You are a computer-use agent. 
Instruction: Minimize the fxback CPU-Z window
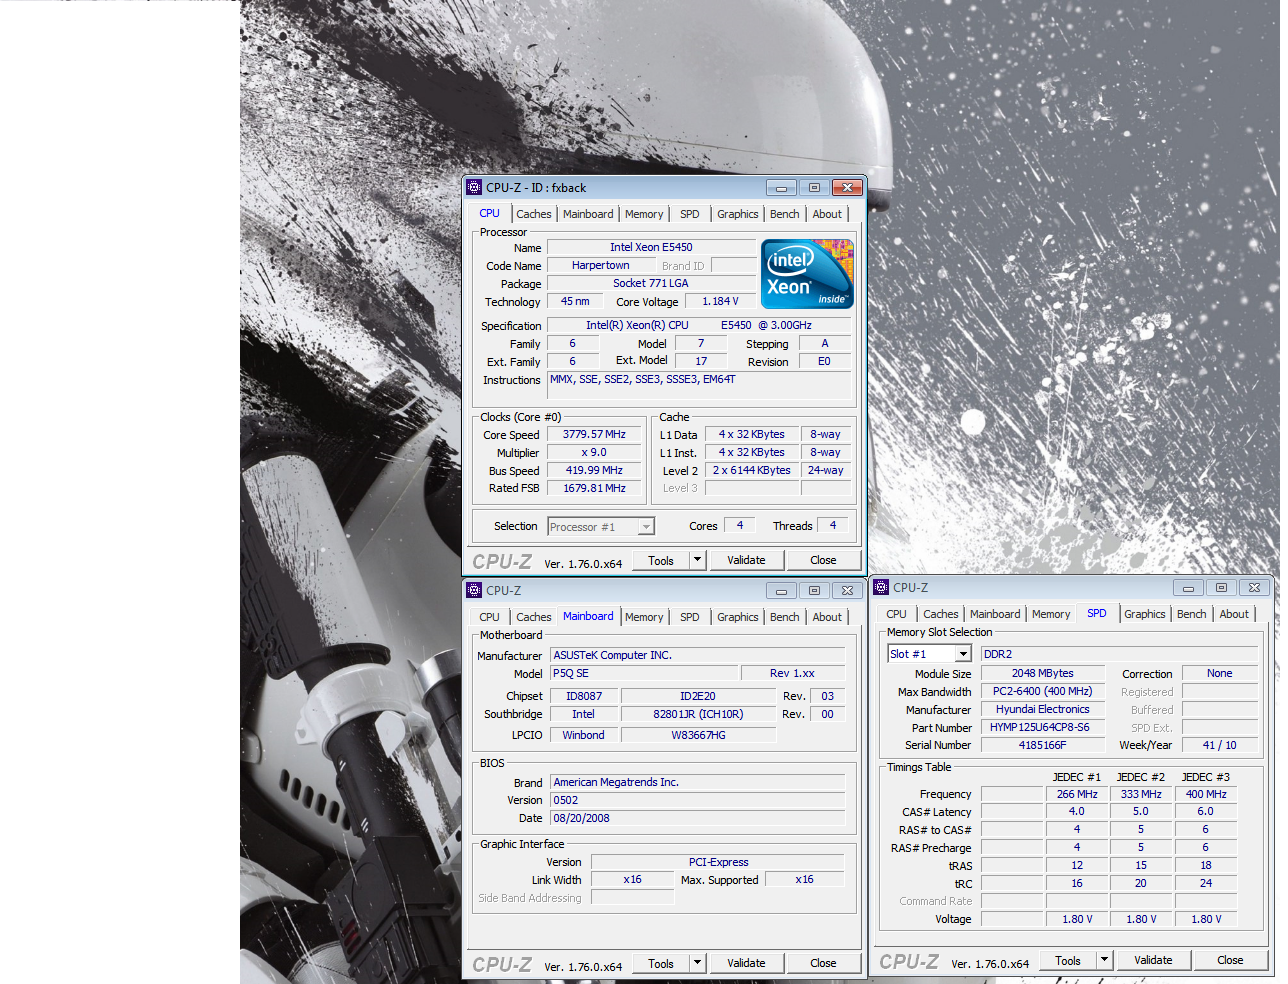click(x=781, y=188)
